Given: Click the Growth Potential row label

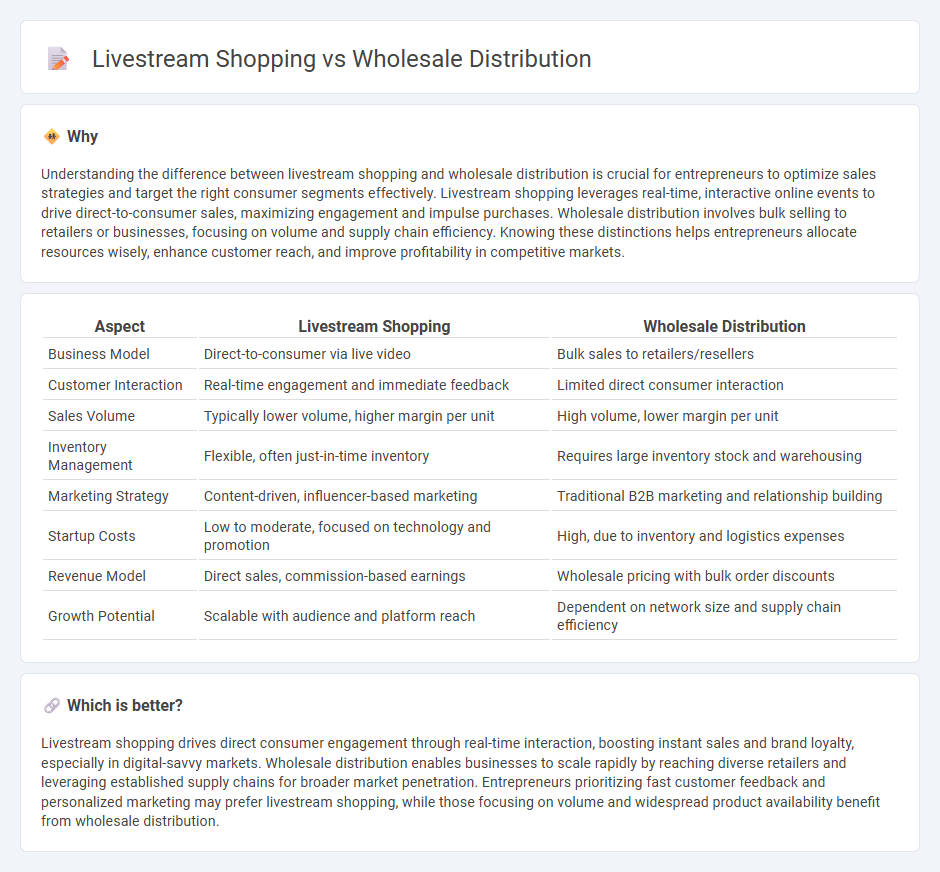Looking at the screenshot, I should [x=101, y=616].
